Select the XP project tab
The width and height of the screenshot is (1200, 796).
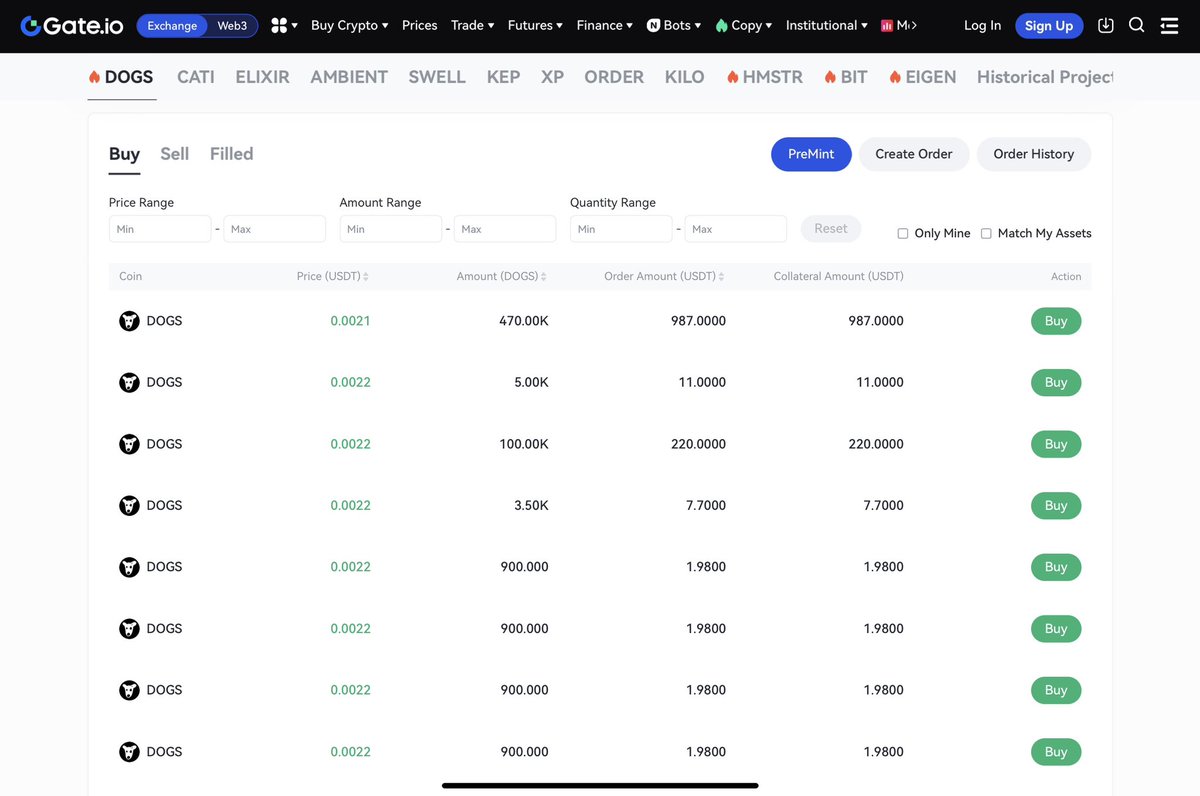pyautogui.click(x=552, y=77)
